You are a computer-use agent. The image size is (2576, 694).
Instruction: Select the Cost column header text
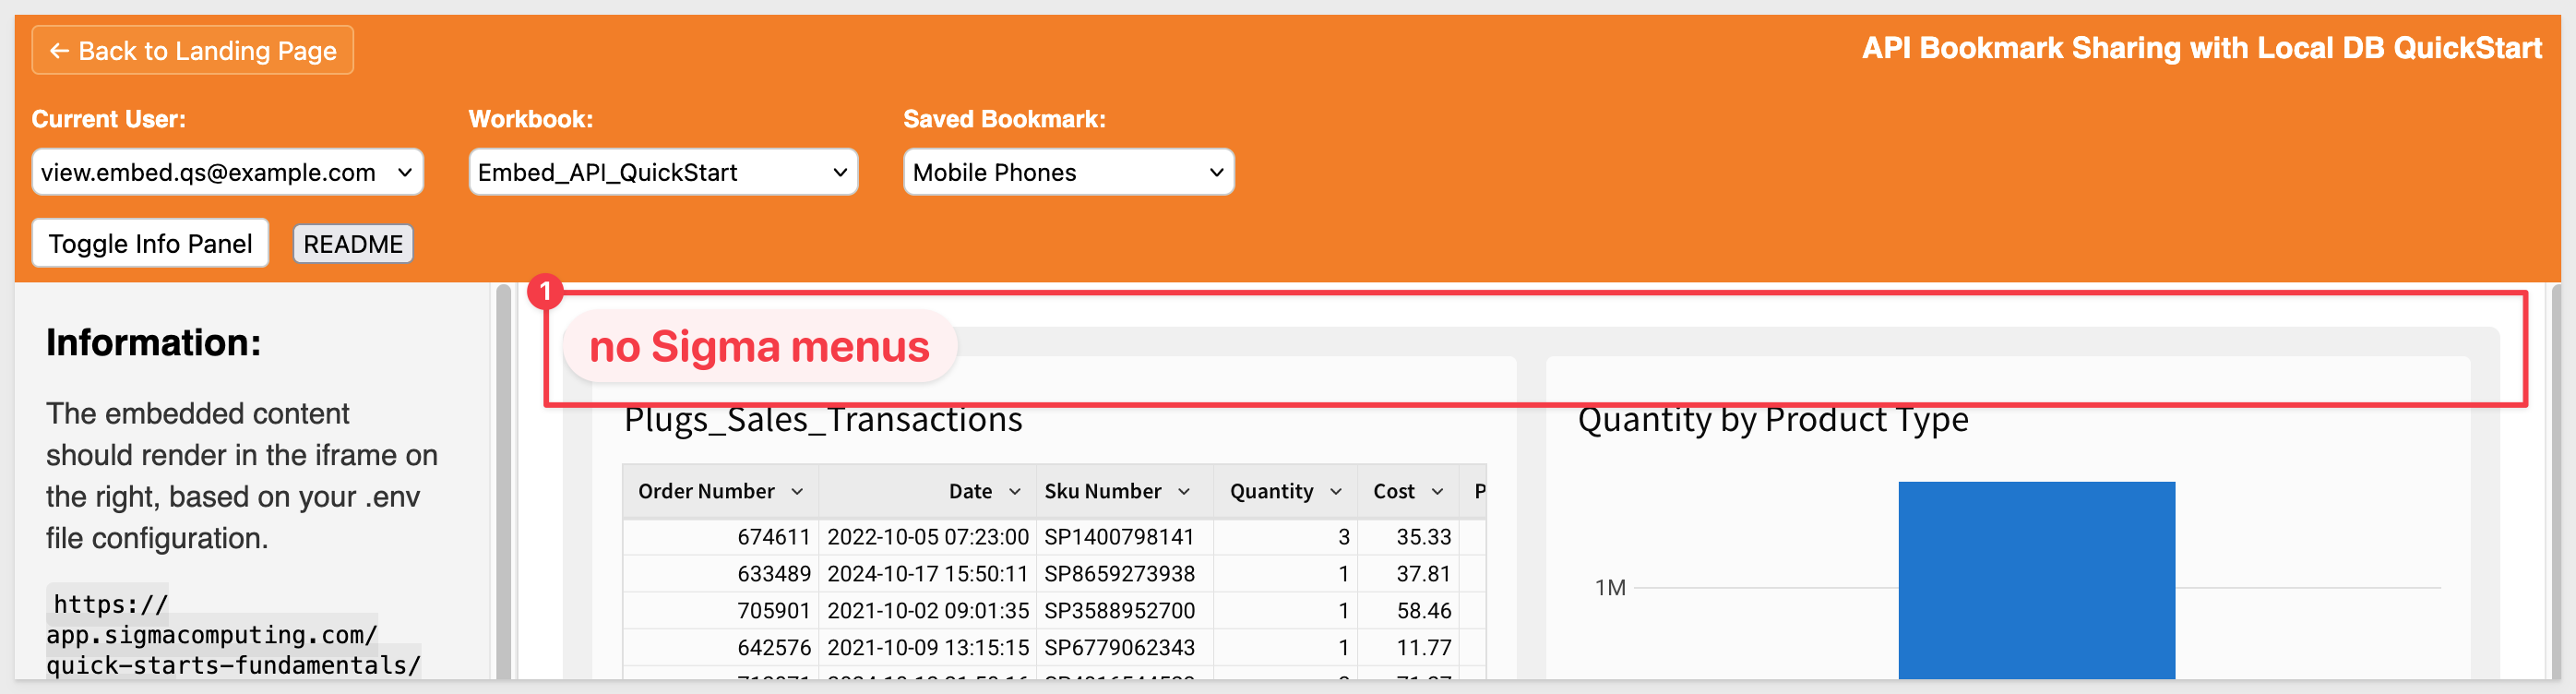point(1393,491)
